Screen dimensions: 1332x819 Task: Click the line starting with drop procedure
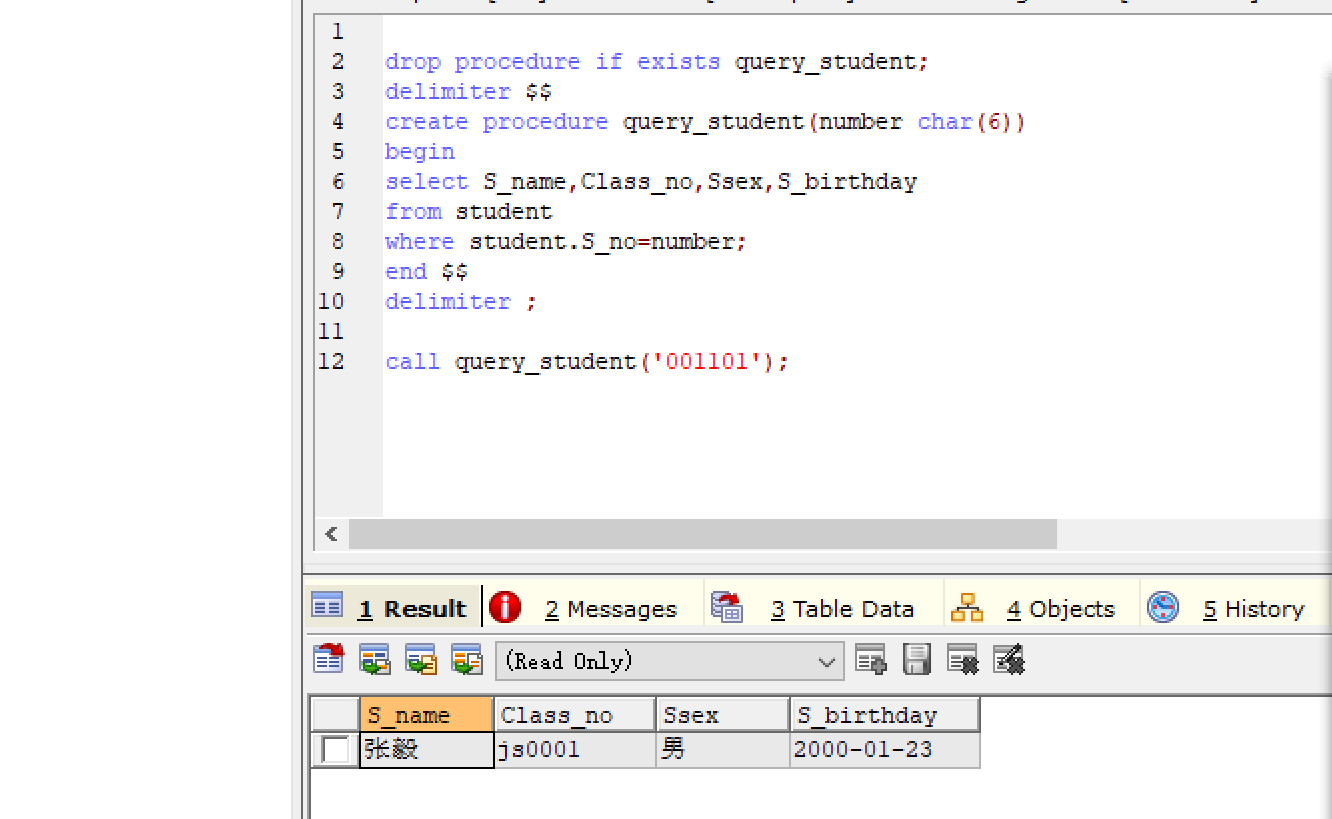[x=657, y=62]
